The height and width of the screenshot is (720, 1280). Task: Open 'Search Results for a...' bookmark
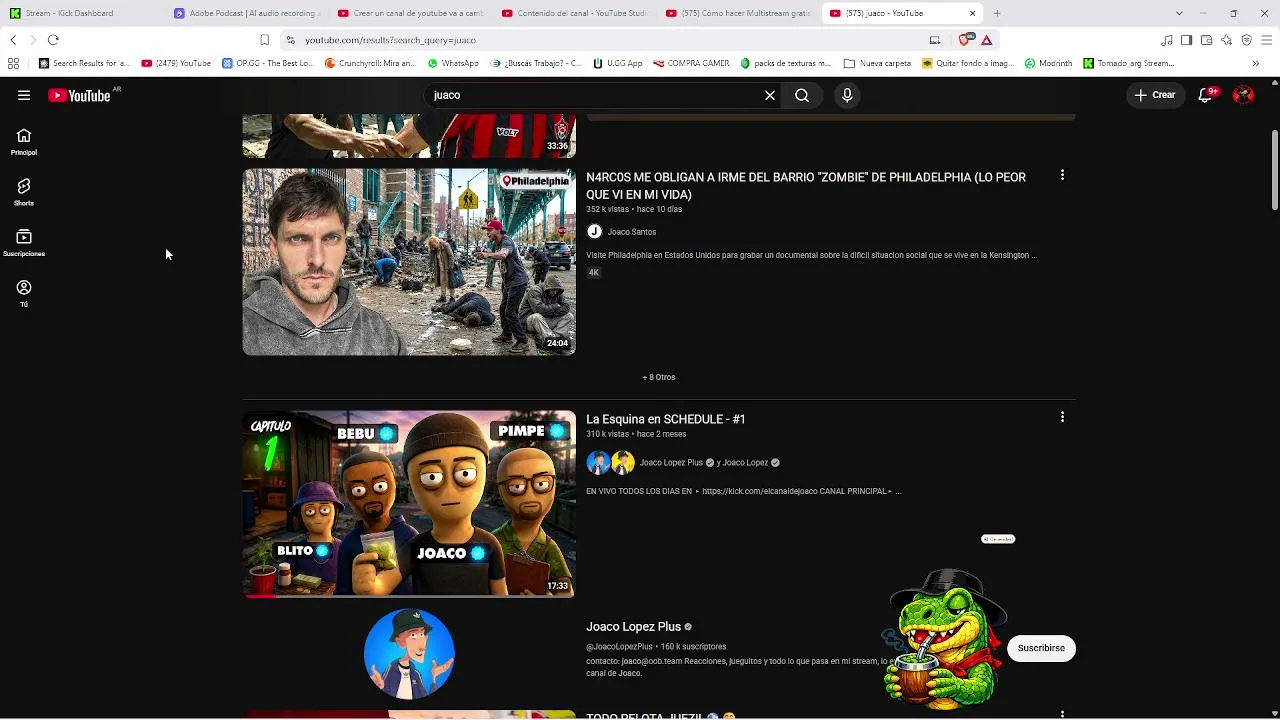[84, 63]
